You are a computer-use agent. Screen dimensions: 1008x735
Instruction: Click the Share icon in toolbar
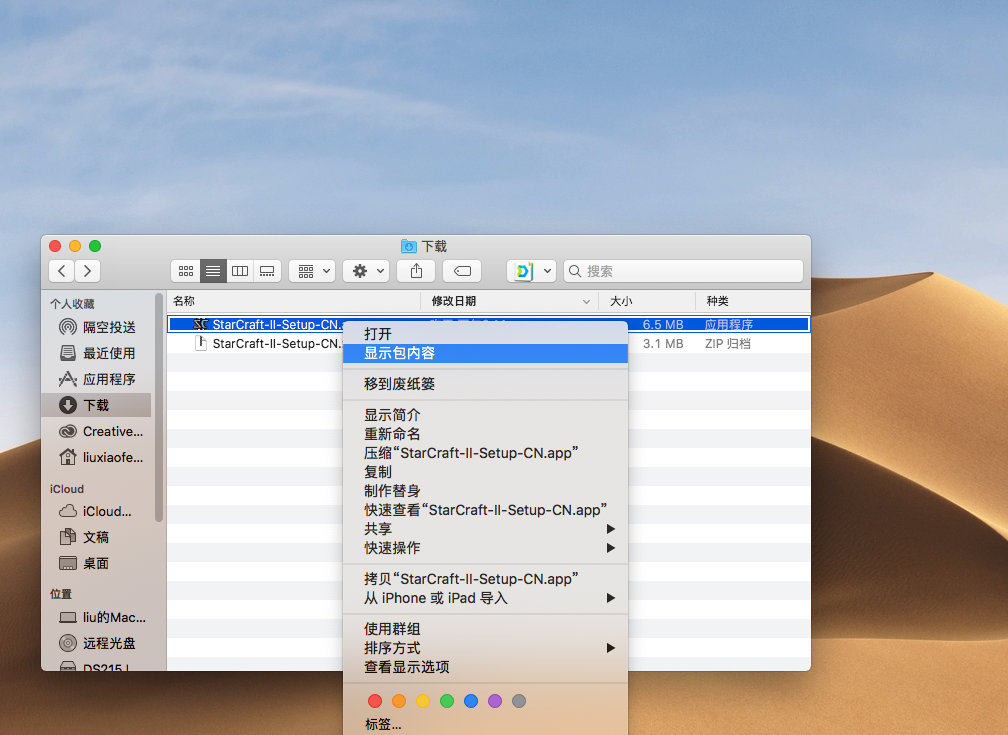[x=416, y=271]
